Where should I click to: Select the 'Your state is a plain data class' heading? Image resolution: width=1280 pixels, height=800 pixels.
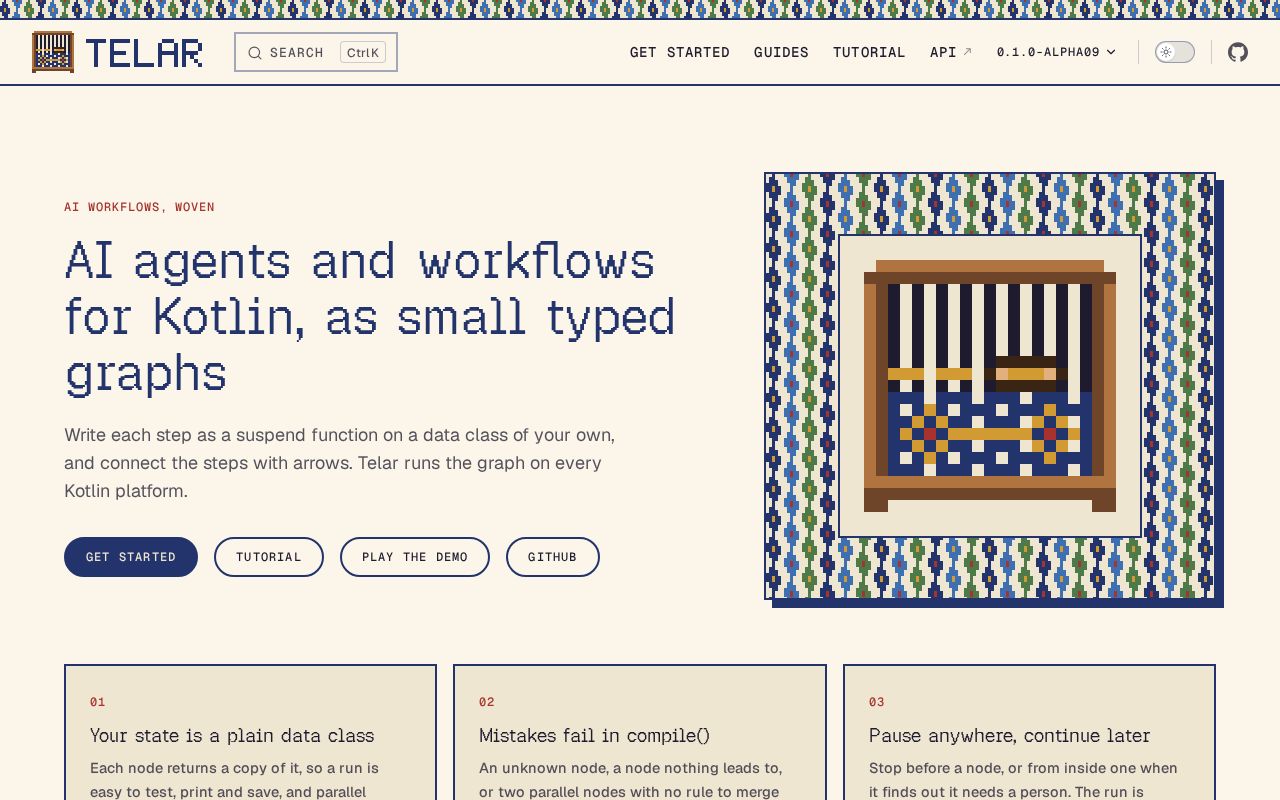point(232,735)
